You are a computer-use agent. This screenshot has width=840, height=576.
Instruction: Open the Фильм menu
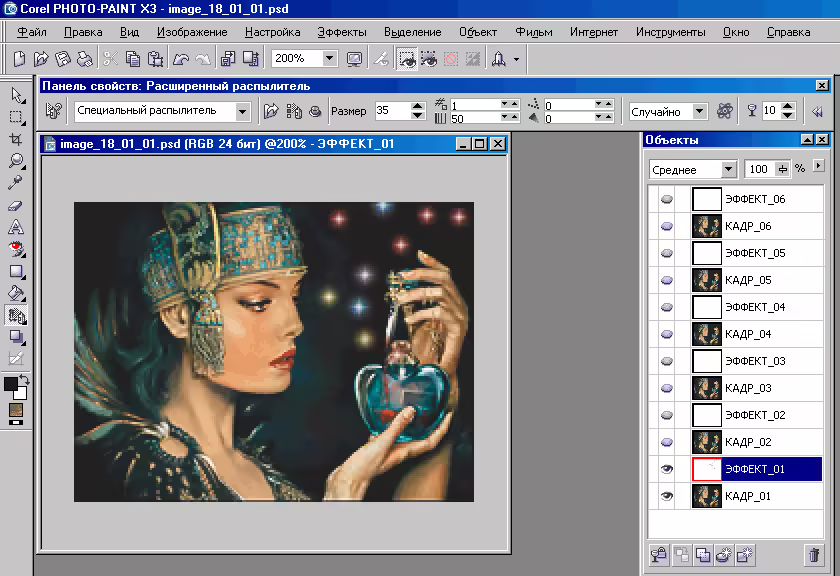pos(534,32)
